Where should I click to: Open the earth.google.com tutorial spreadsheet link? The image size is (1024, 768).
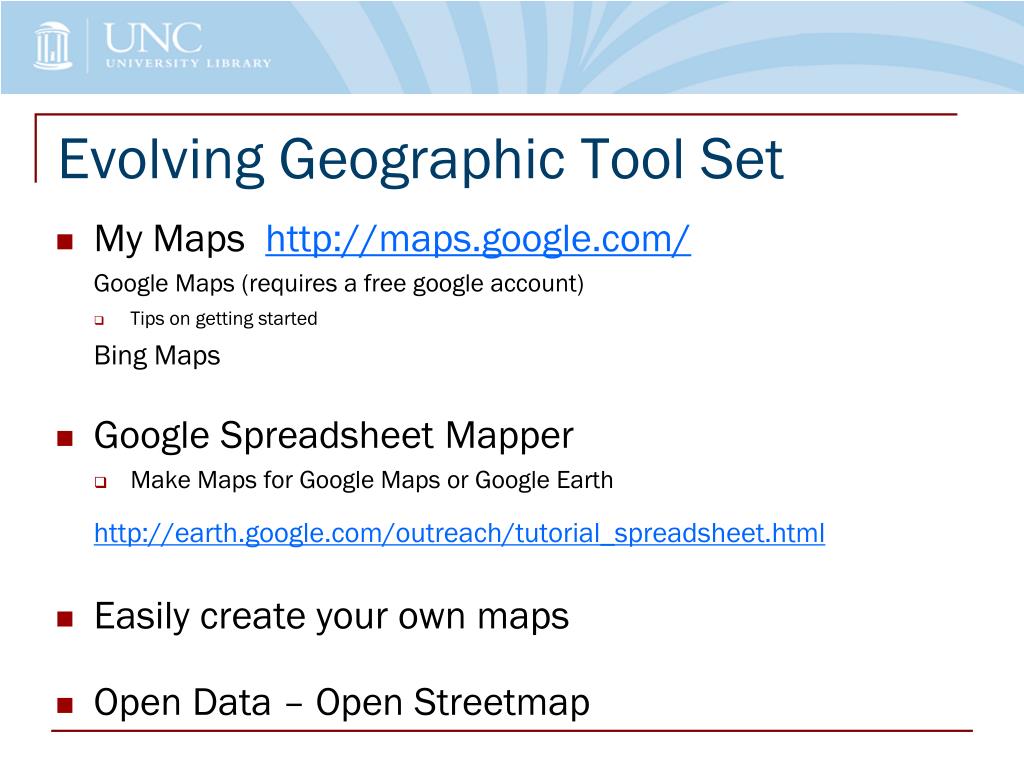(x=459, y=534)
